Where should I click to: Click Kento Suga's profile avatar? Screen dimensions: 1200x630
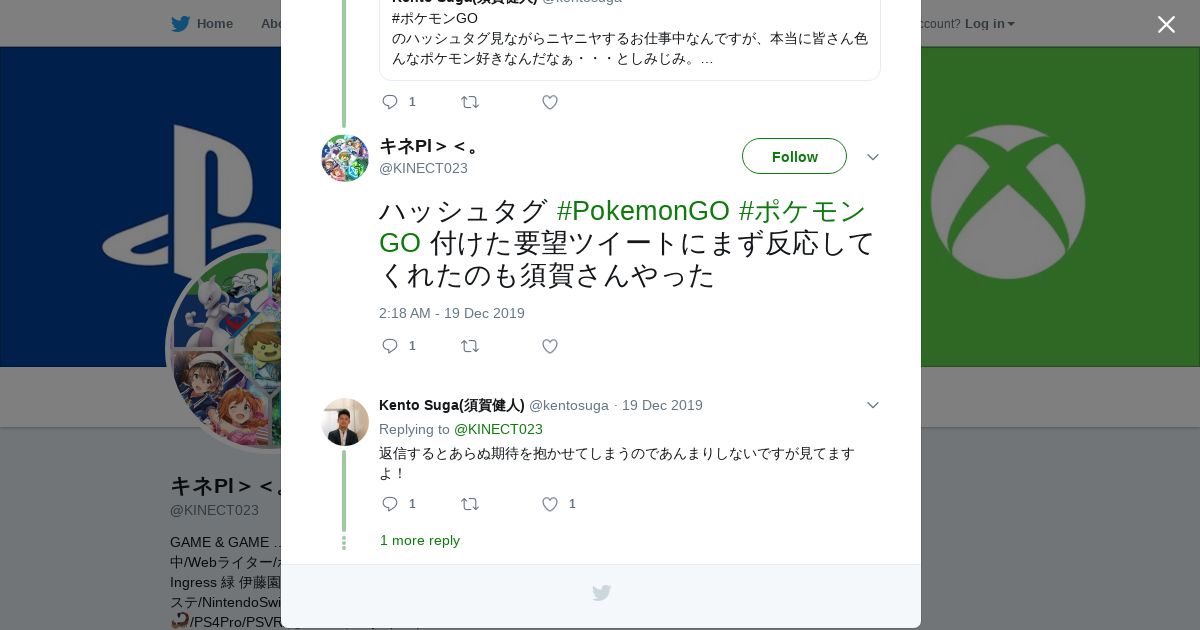[x=345, y=422]
